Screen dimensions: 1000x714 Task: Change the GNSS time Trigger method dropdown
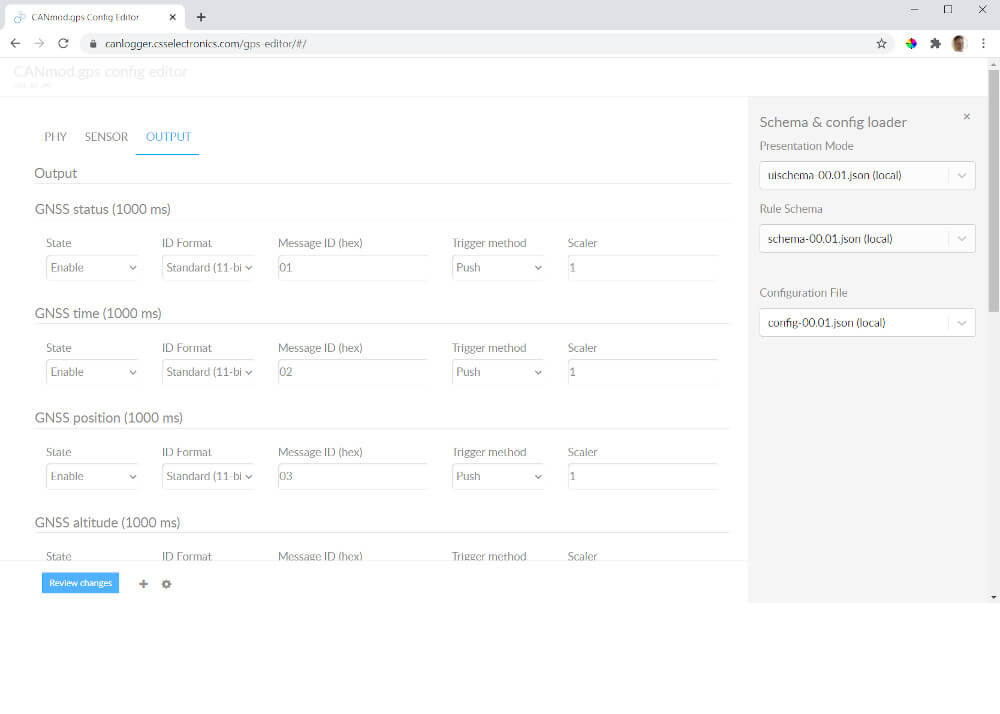pos(498,372)
